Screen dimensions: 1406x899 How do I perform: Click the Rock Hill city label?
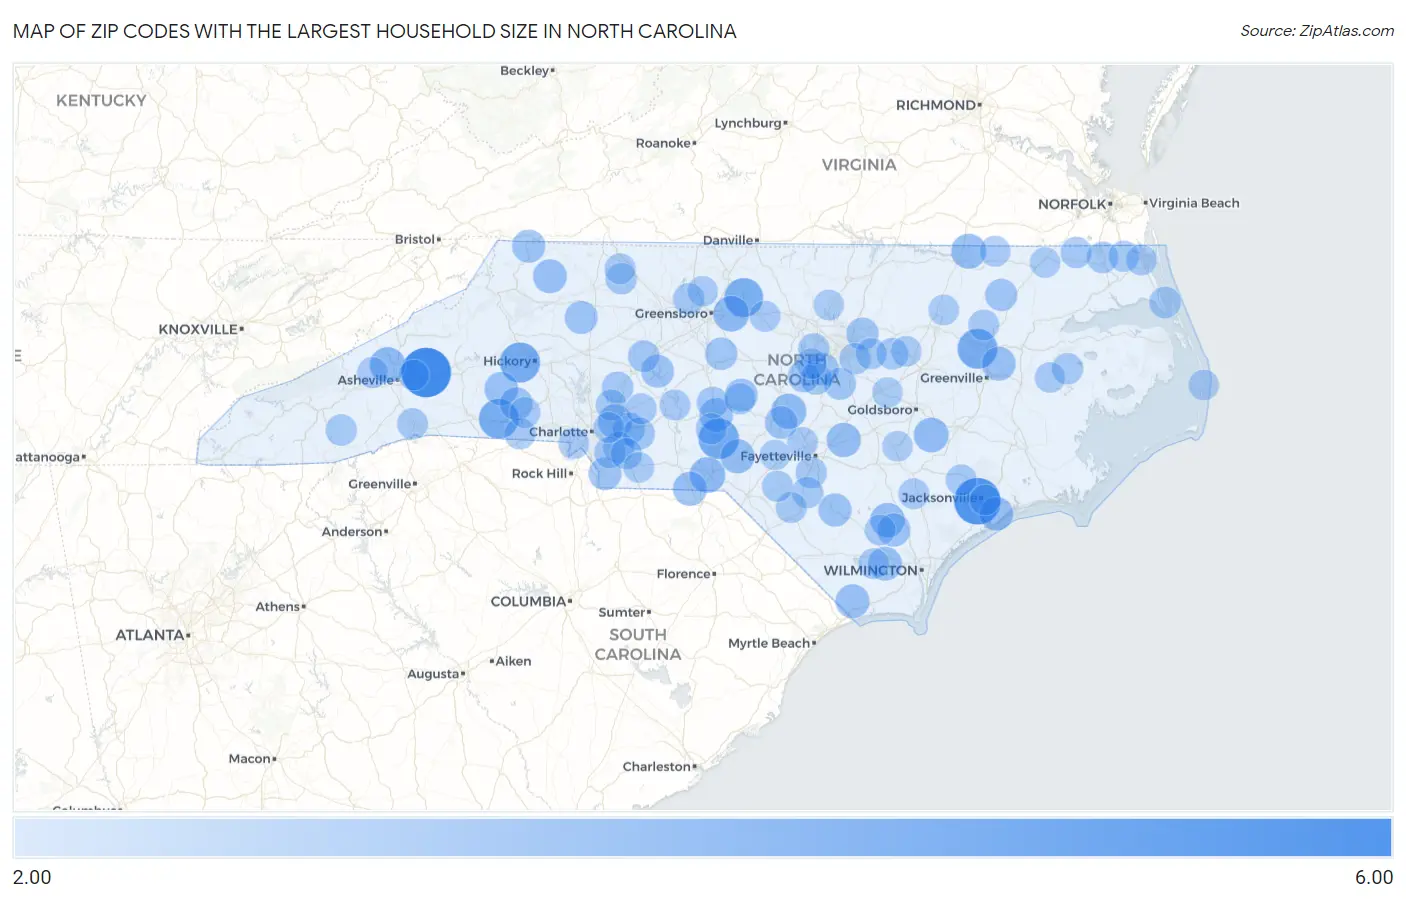540,474
